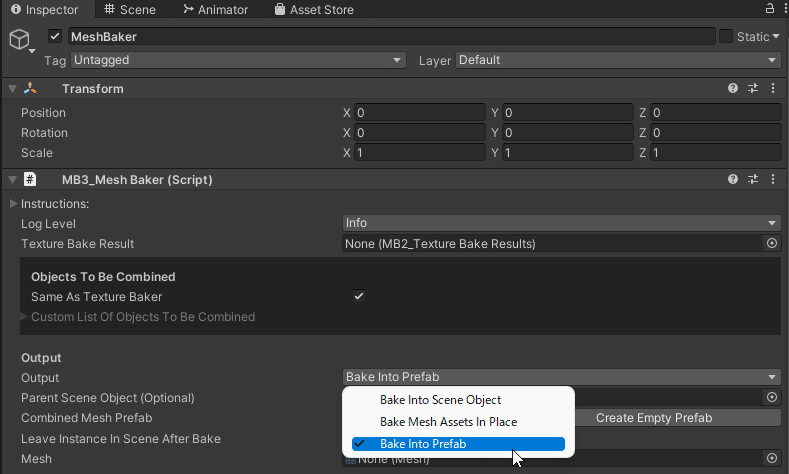Open the Layer dropdown showing Default
Screen dimensions: 789x474
pyautogui.click(x=618, y=60)
